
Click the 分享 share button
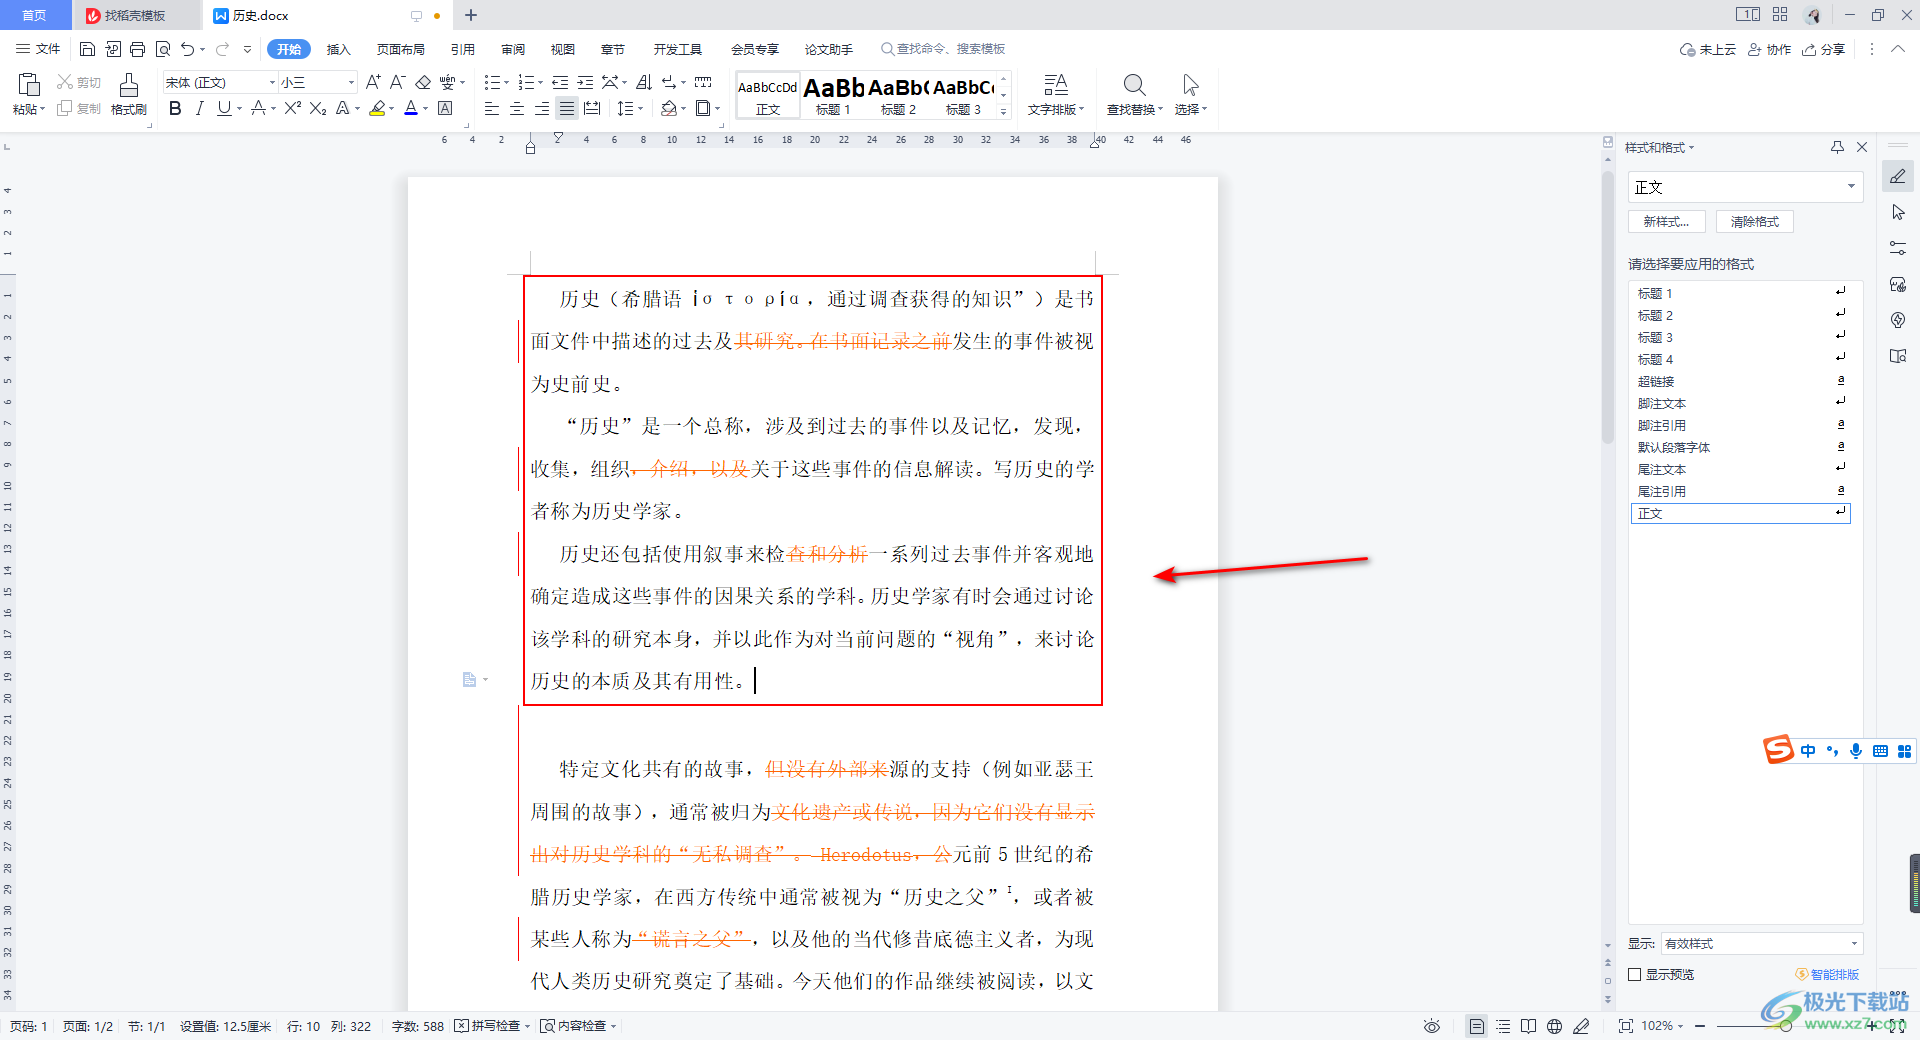(1824, 49)
